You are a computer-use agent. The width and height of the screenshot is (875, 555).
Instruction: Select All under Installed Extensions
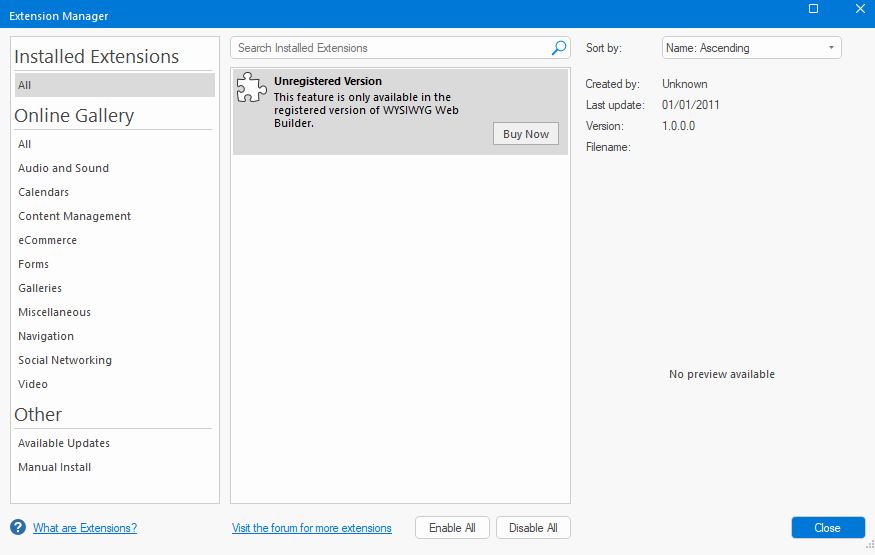point(114,85)
